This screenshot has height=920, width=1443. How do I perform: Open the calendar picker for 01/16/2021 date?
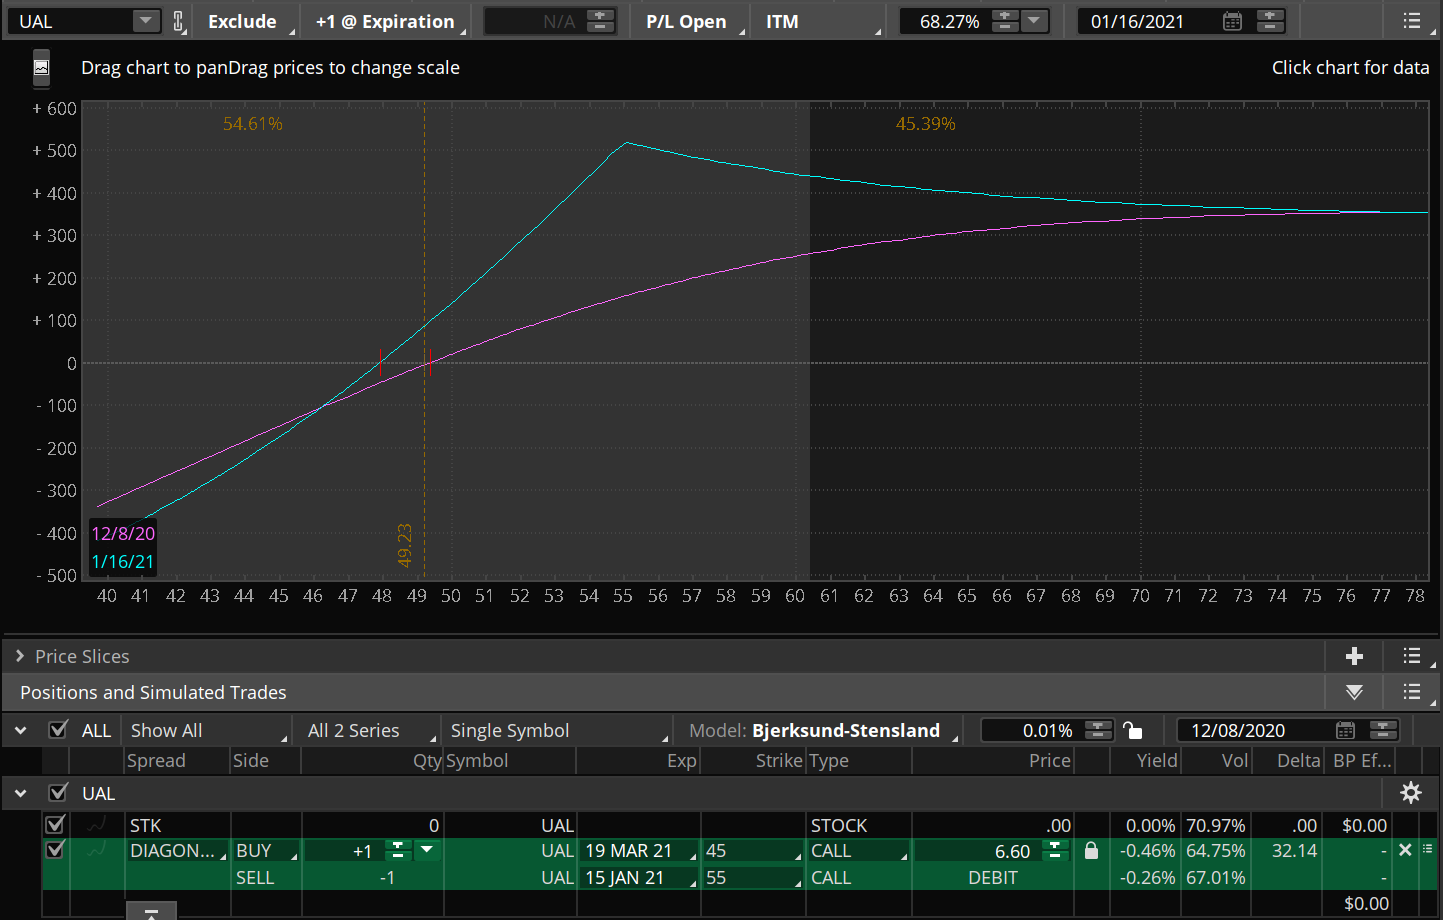pyautogui.click(x=1232, y=21)
